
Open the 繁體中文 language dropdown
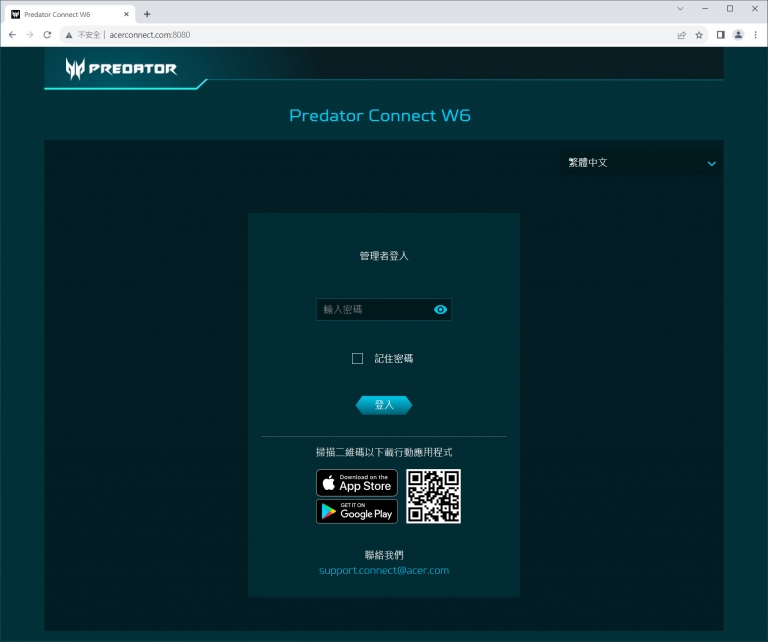pyautogui.click(x=641, y=163)
